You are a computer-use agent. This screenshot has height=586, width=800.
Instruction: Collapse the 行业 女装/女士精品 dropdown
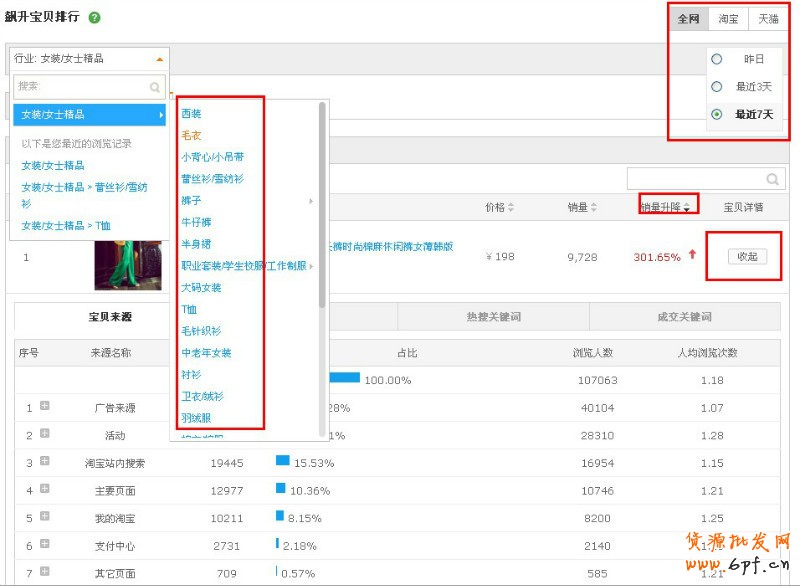[159, 59]
